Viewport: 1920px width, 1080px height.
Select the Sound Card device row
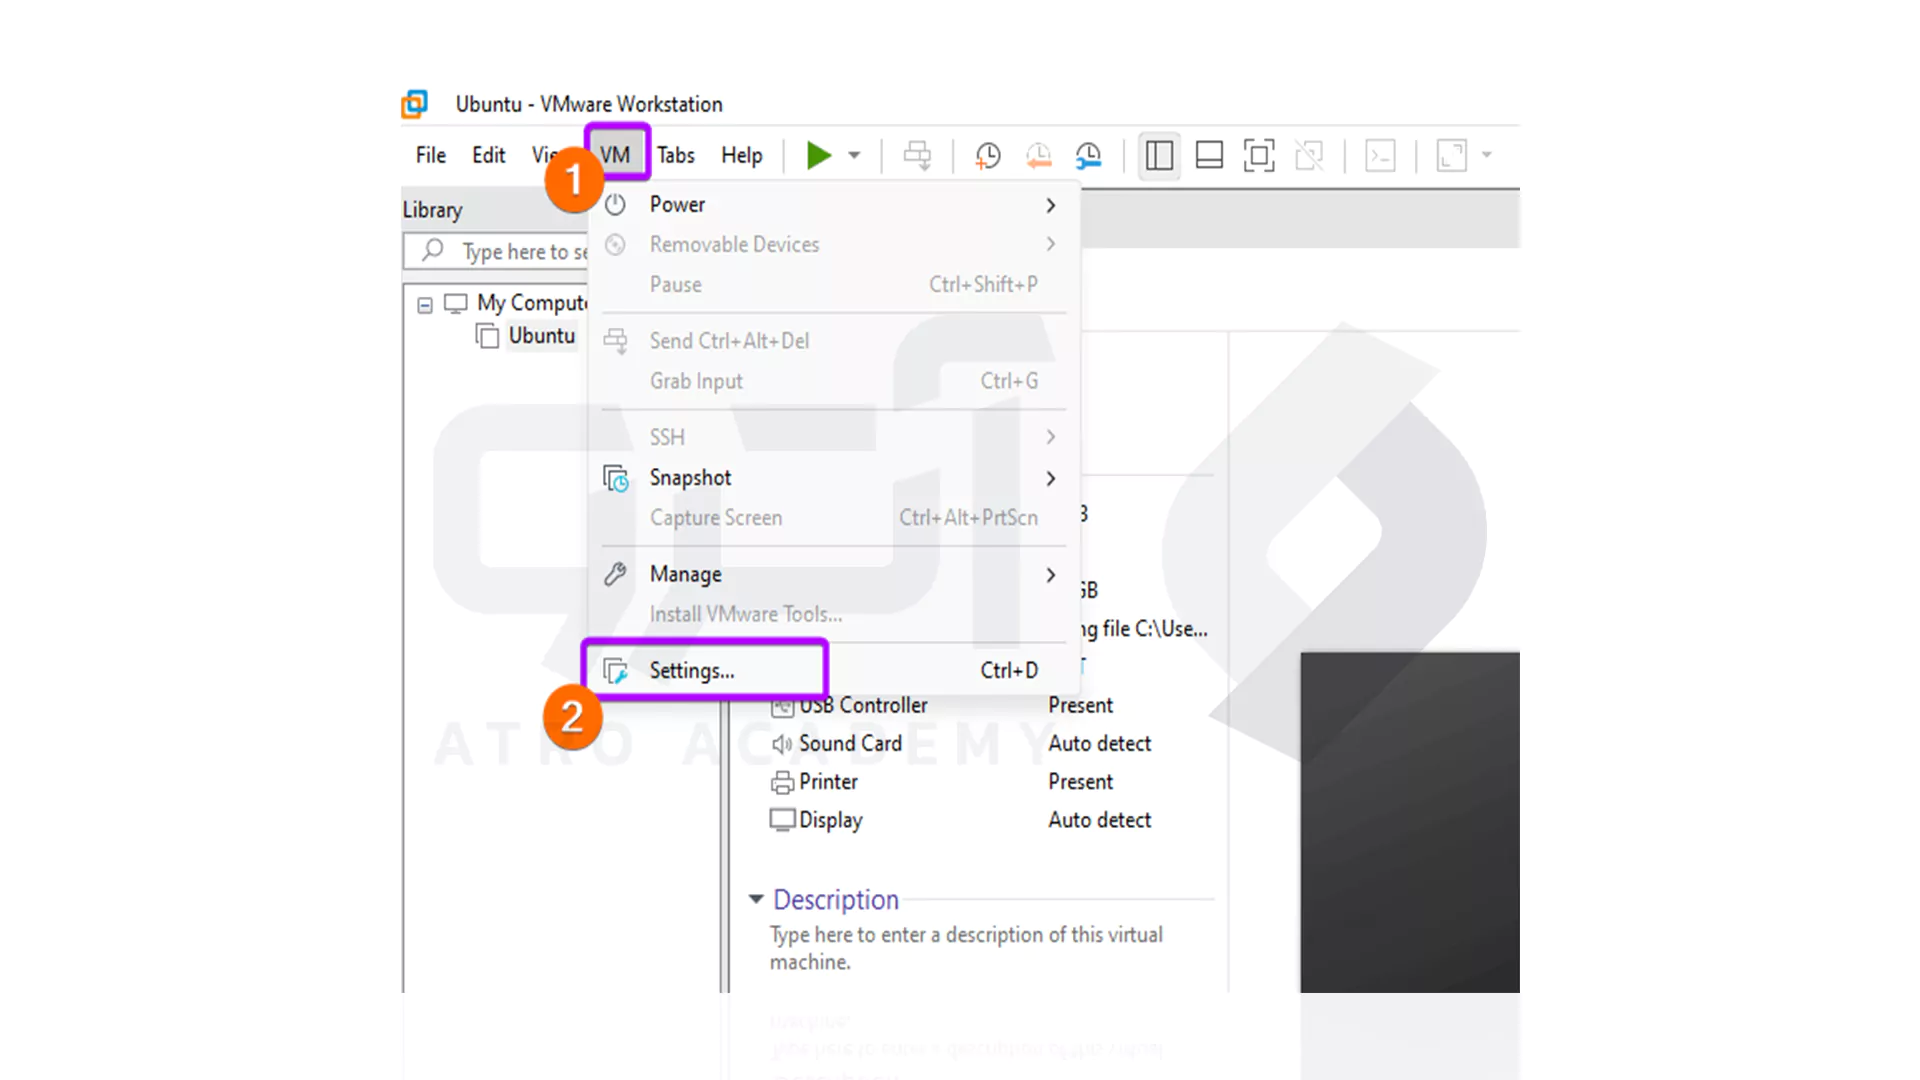[x=960, y=744]
